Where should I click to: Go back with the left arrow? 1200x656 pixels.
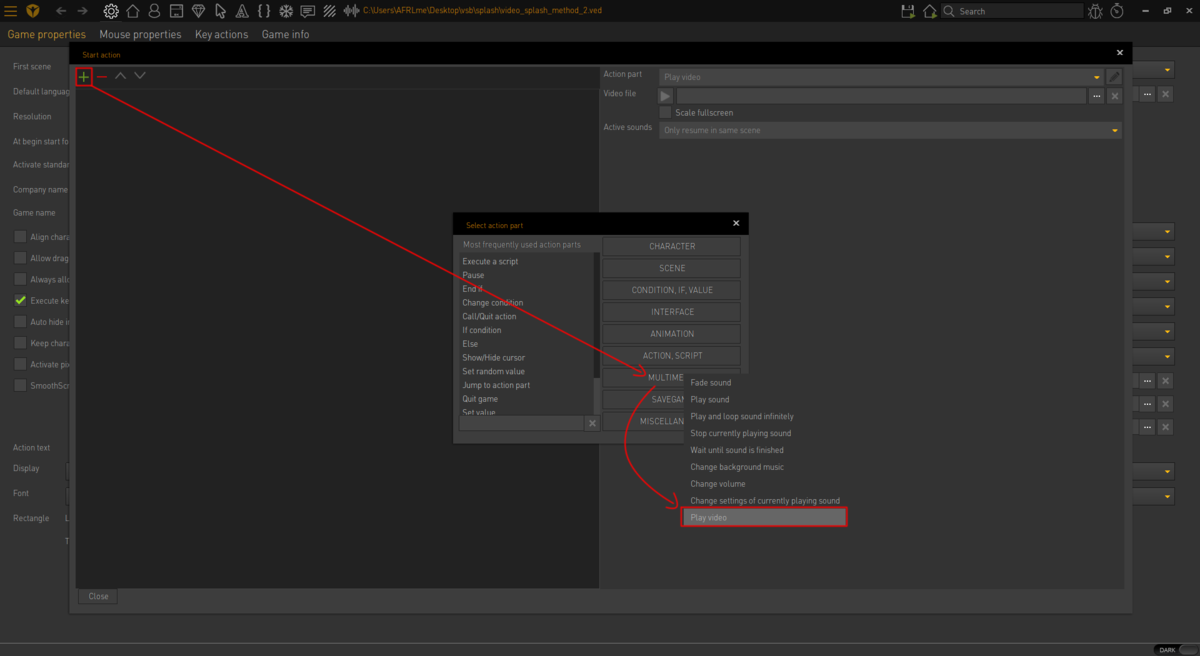pyautogui.click(x=61, y=11)
